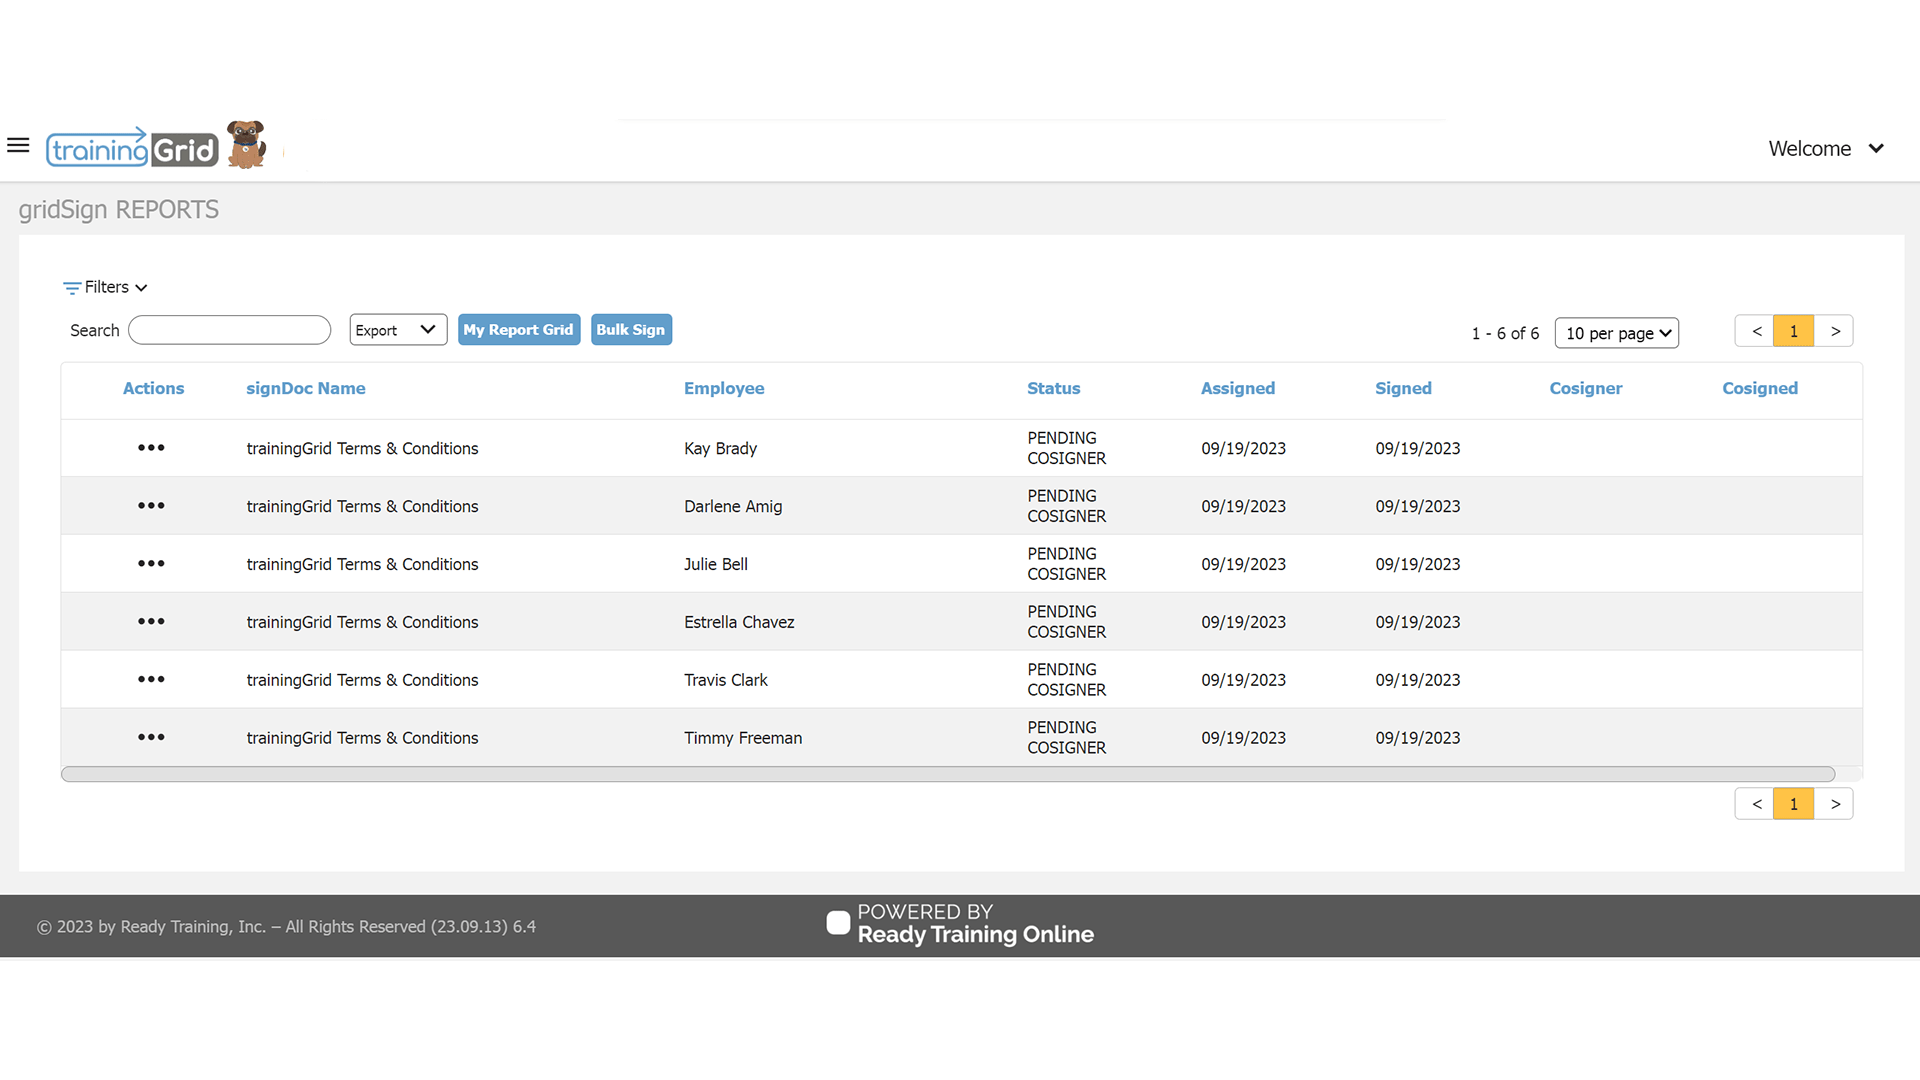This screenshot has height=1080, width=1920.
Task: Open the Export dropdown
Action: pyautogui.click(x=397, y=330)
